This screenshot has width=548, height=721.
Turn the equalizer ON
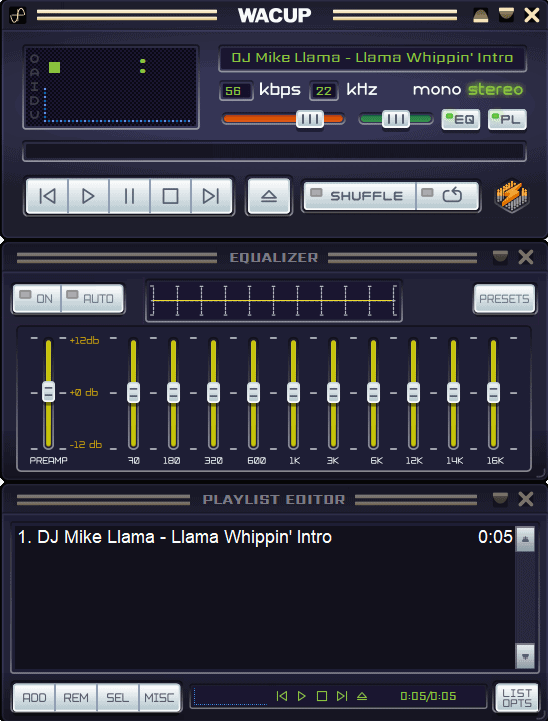tap(37, 298)
